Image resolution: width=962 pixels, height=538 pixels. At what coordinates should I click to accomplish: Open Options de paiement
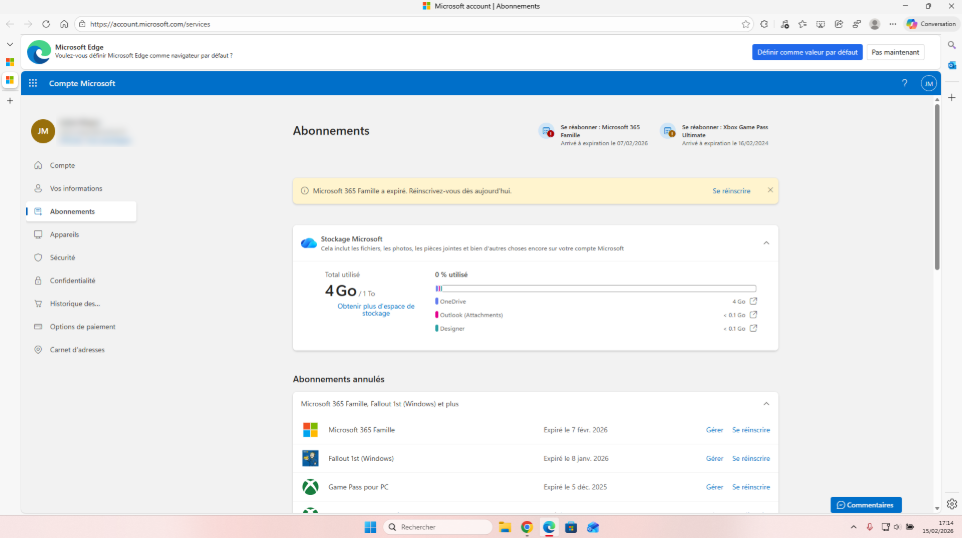click(x=81, y=326)
